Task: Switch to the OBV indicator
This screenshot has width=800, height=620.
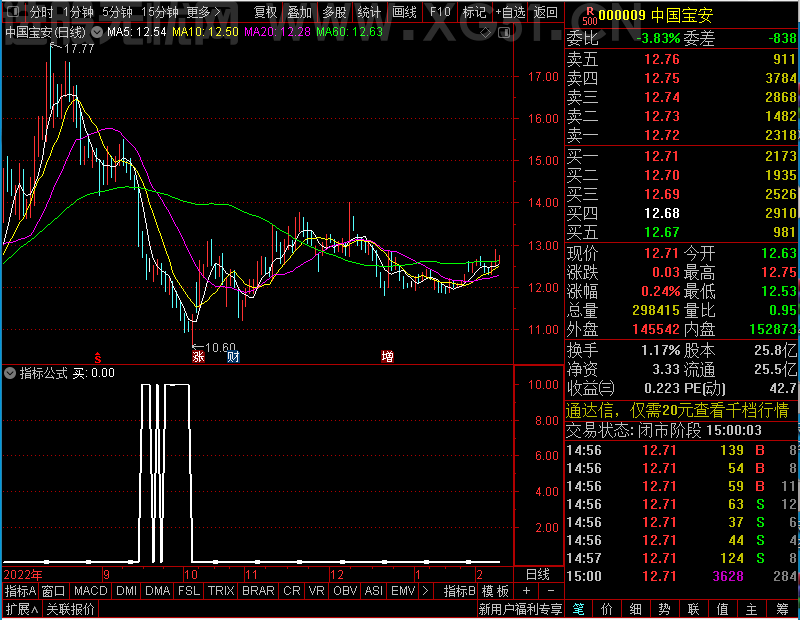Action: pyautogui.click(x=345, y=591)
